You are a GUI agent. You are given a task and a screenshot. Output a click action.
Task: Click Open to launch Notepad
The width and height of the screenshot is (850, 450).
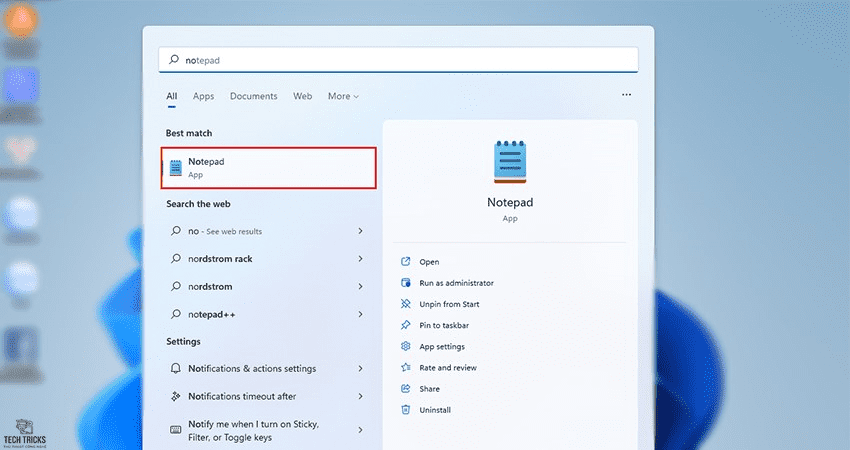[x=429, y=262]
